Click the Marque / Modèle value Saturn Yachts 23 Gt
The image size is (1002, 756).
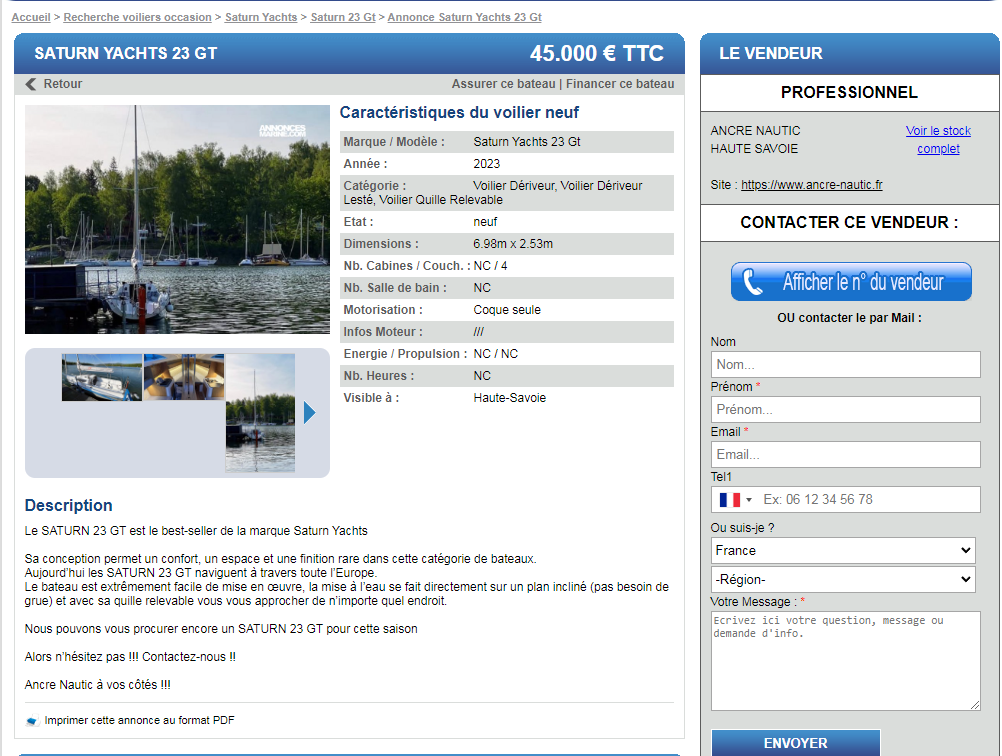527,142
